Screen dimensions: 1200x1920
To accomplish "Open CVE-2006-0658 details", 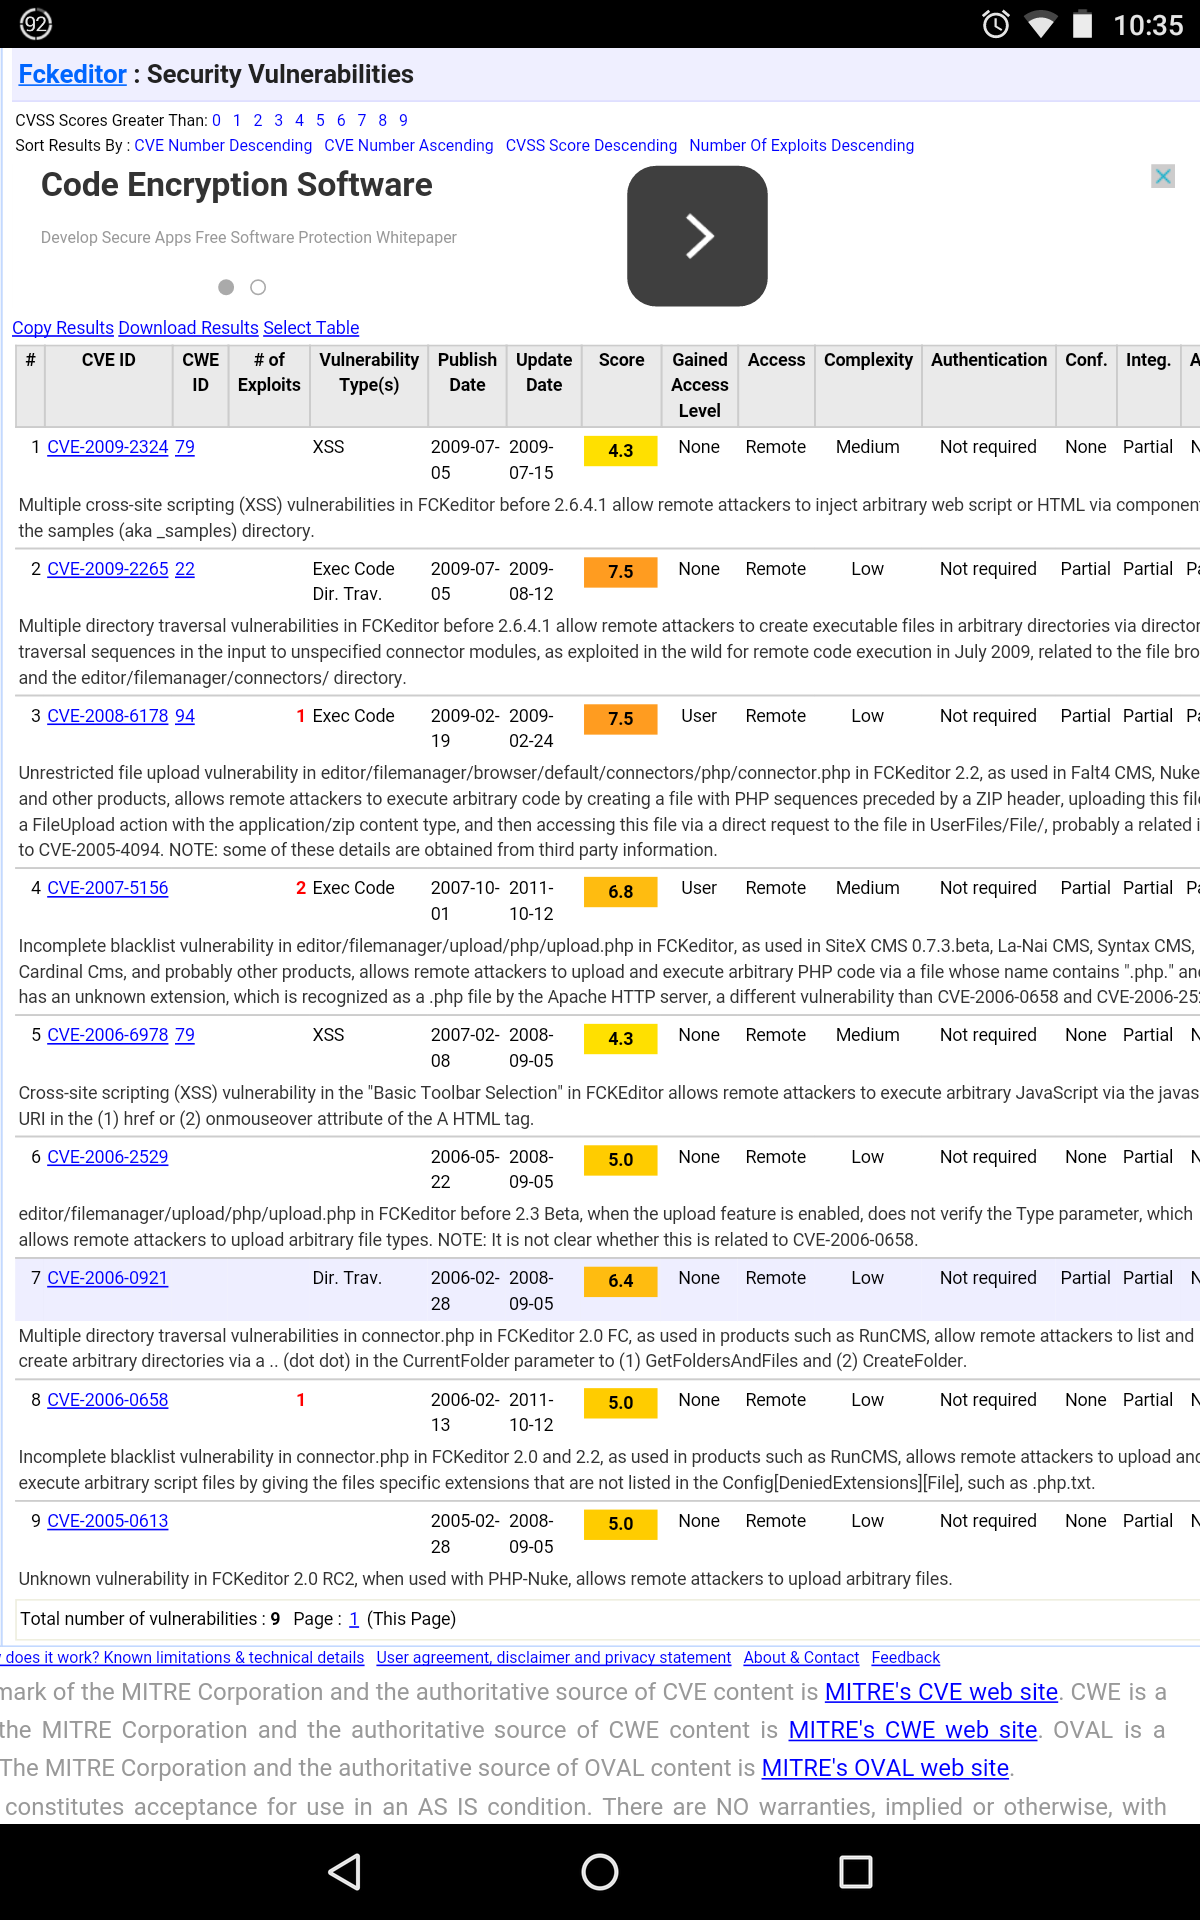I will (108, 1400).
